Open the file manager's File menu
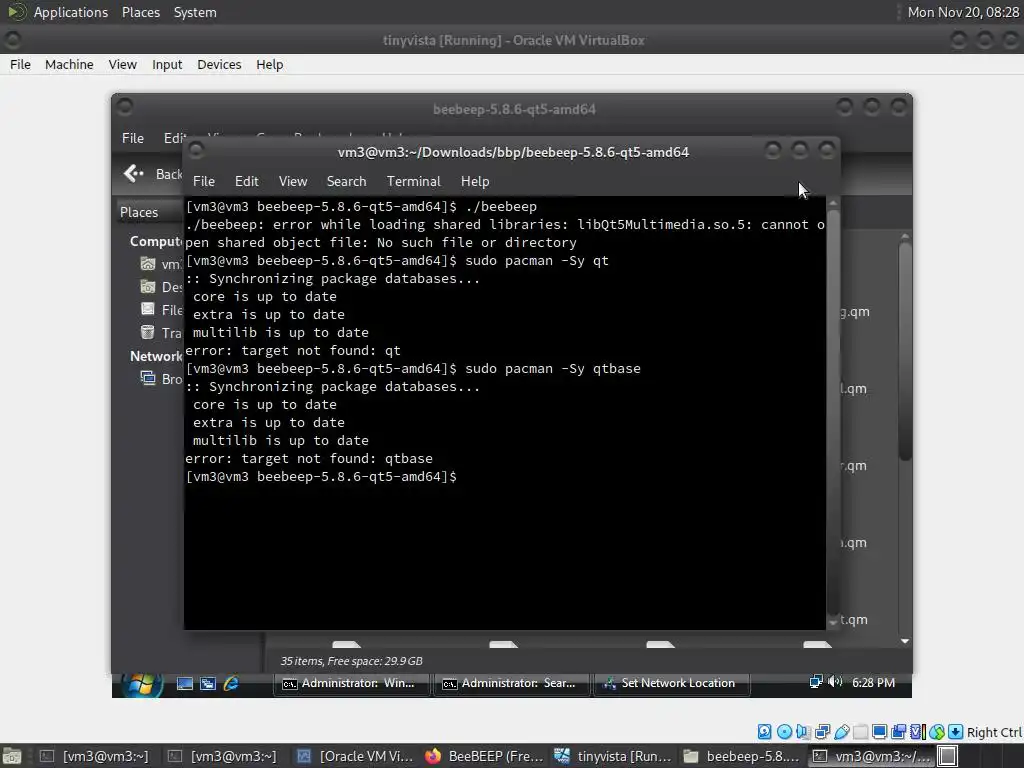The height and width of the screenshot is (768, 1024). pos(133,138)
